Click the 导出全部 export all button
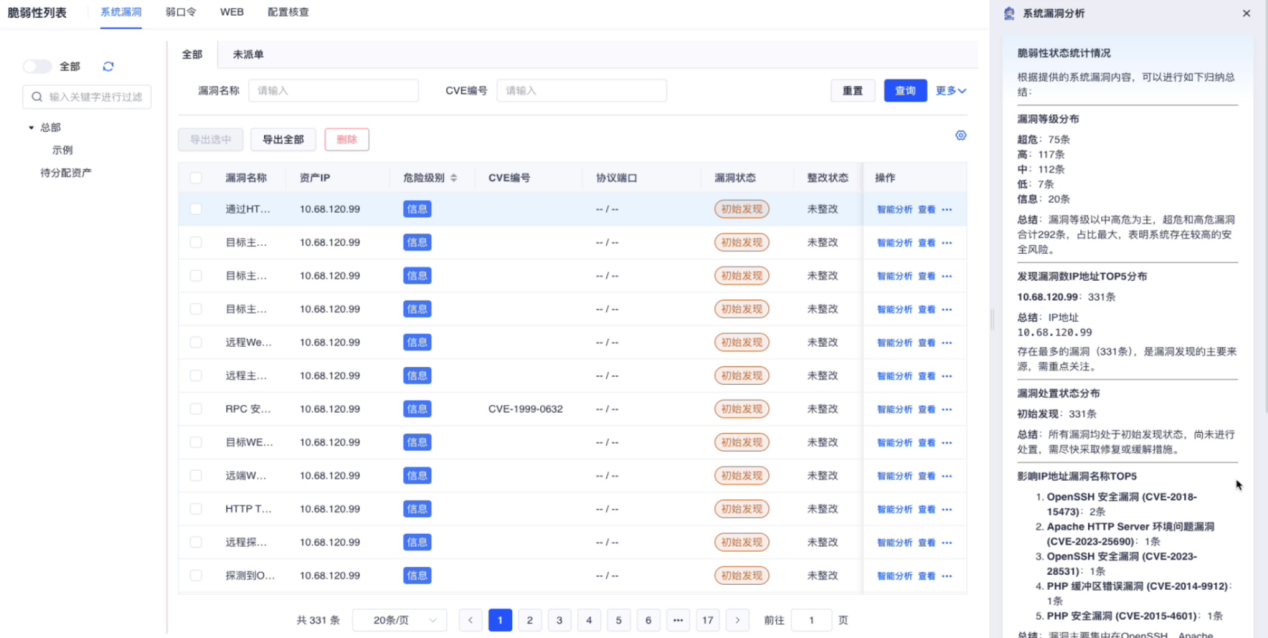Image resolution: width=1268 pixels, height=638 pixels. (x=283, y=139)
